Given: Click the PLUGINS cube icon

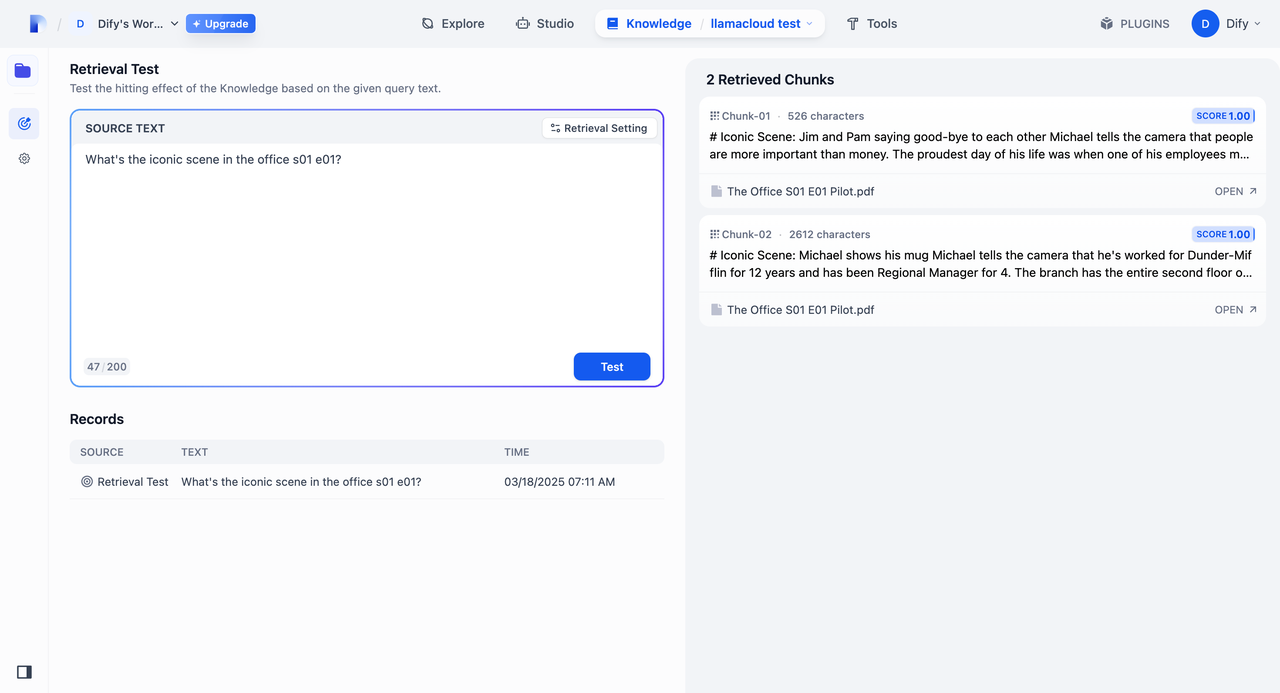Looking at the screenshot, I should [x=1106, y=24].
